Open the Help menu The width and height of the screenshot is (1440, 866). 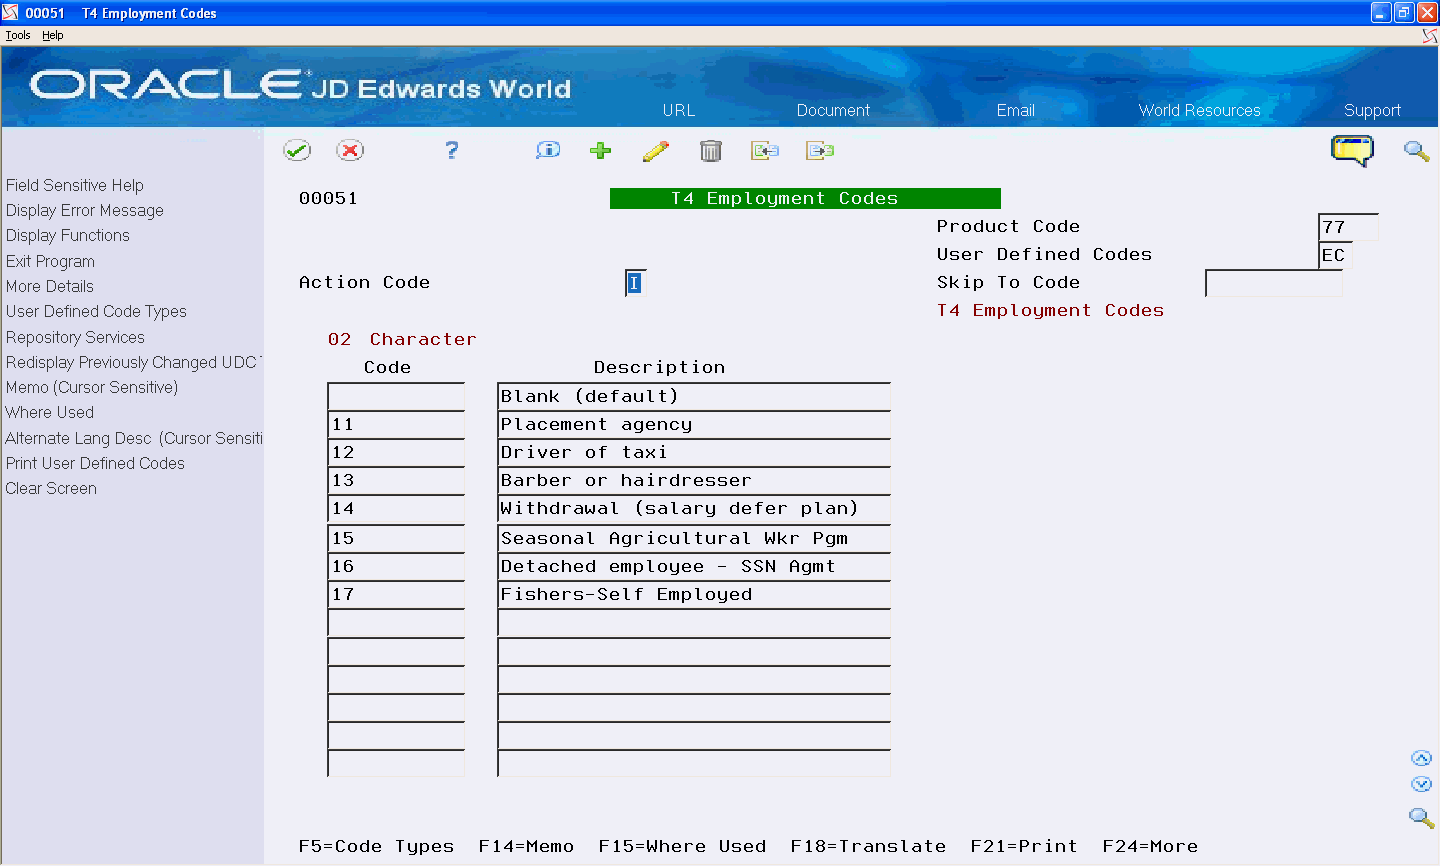(x=51, y=34)
